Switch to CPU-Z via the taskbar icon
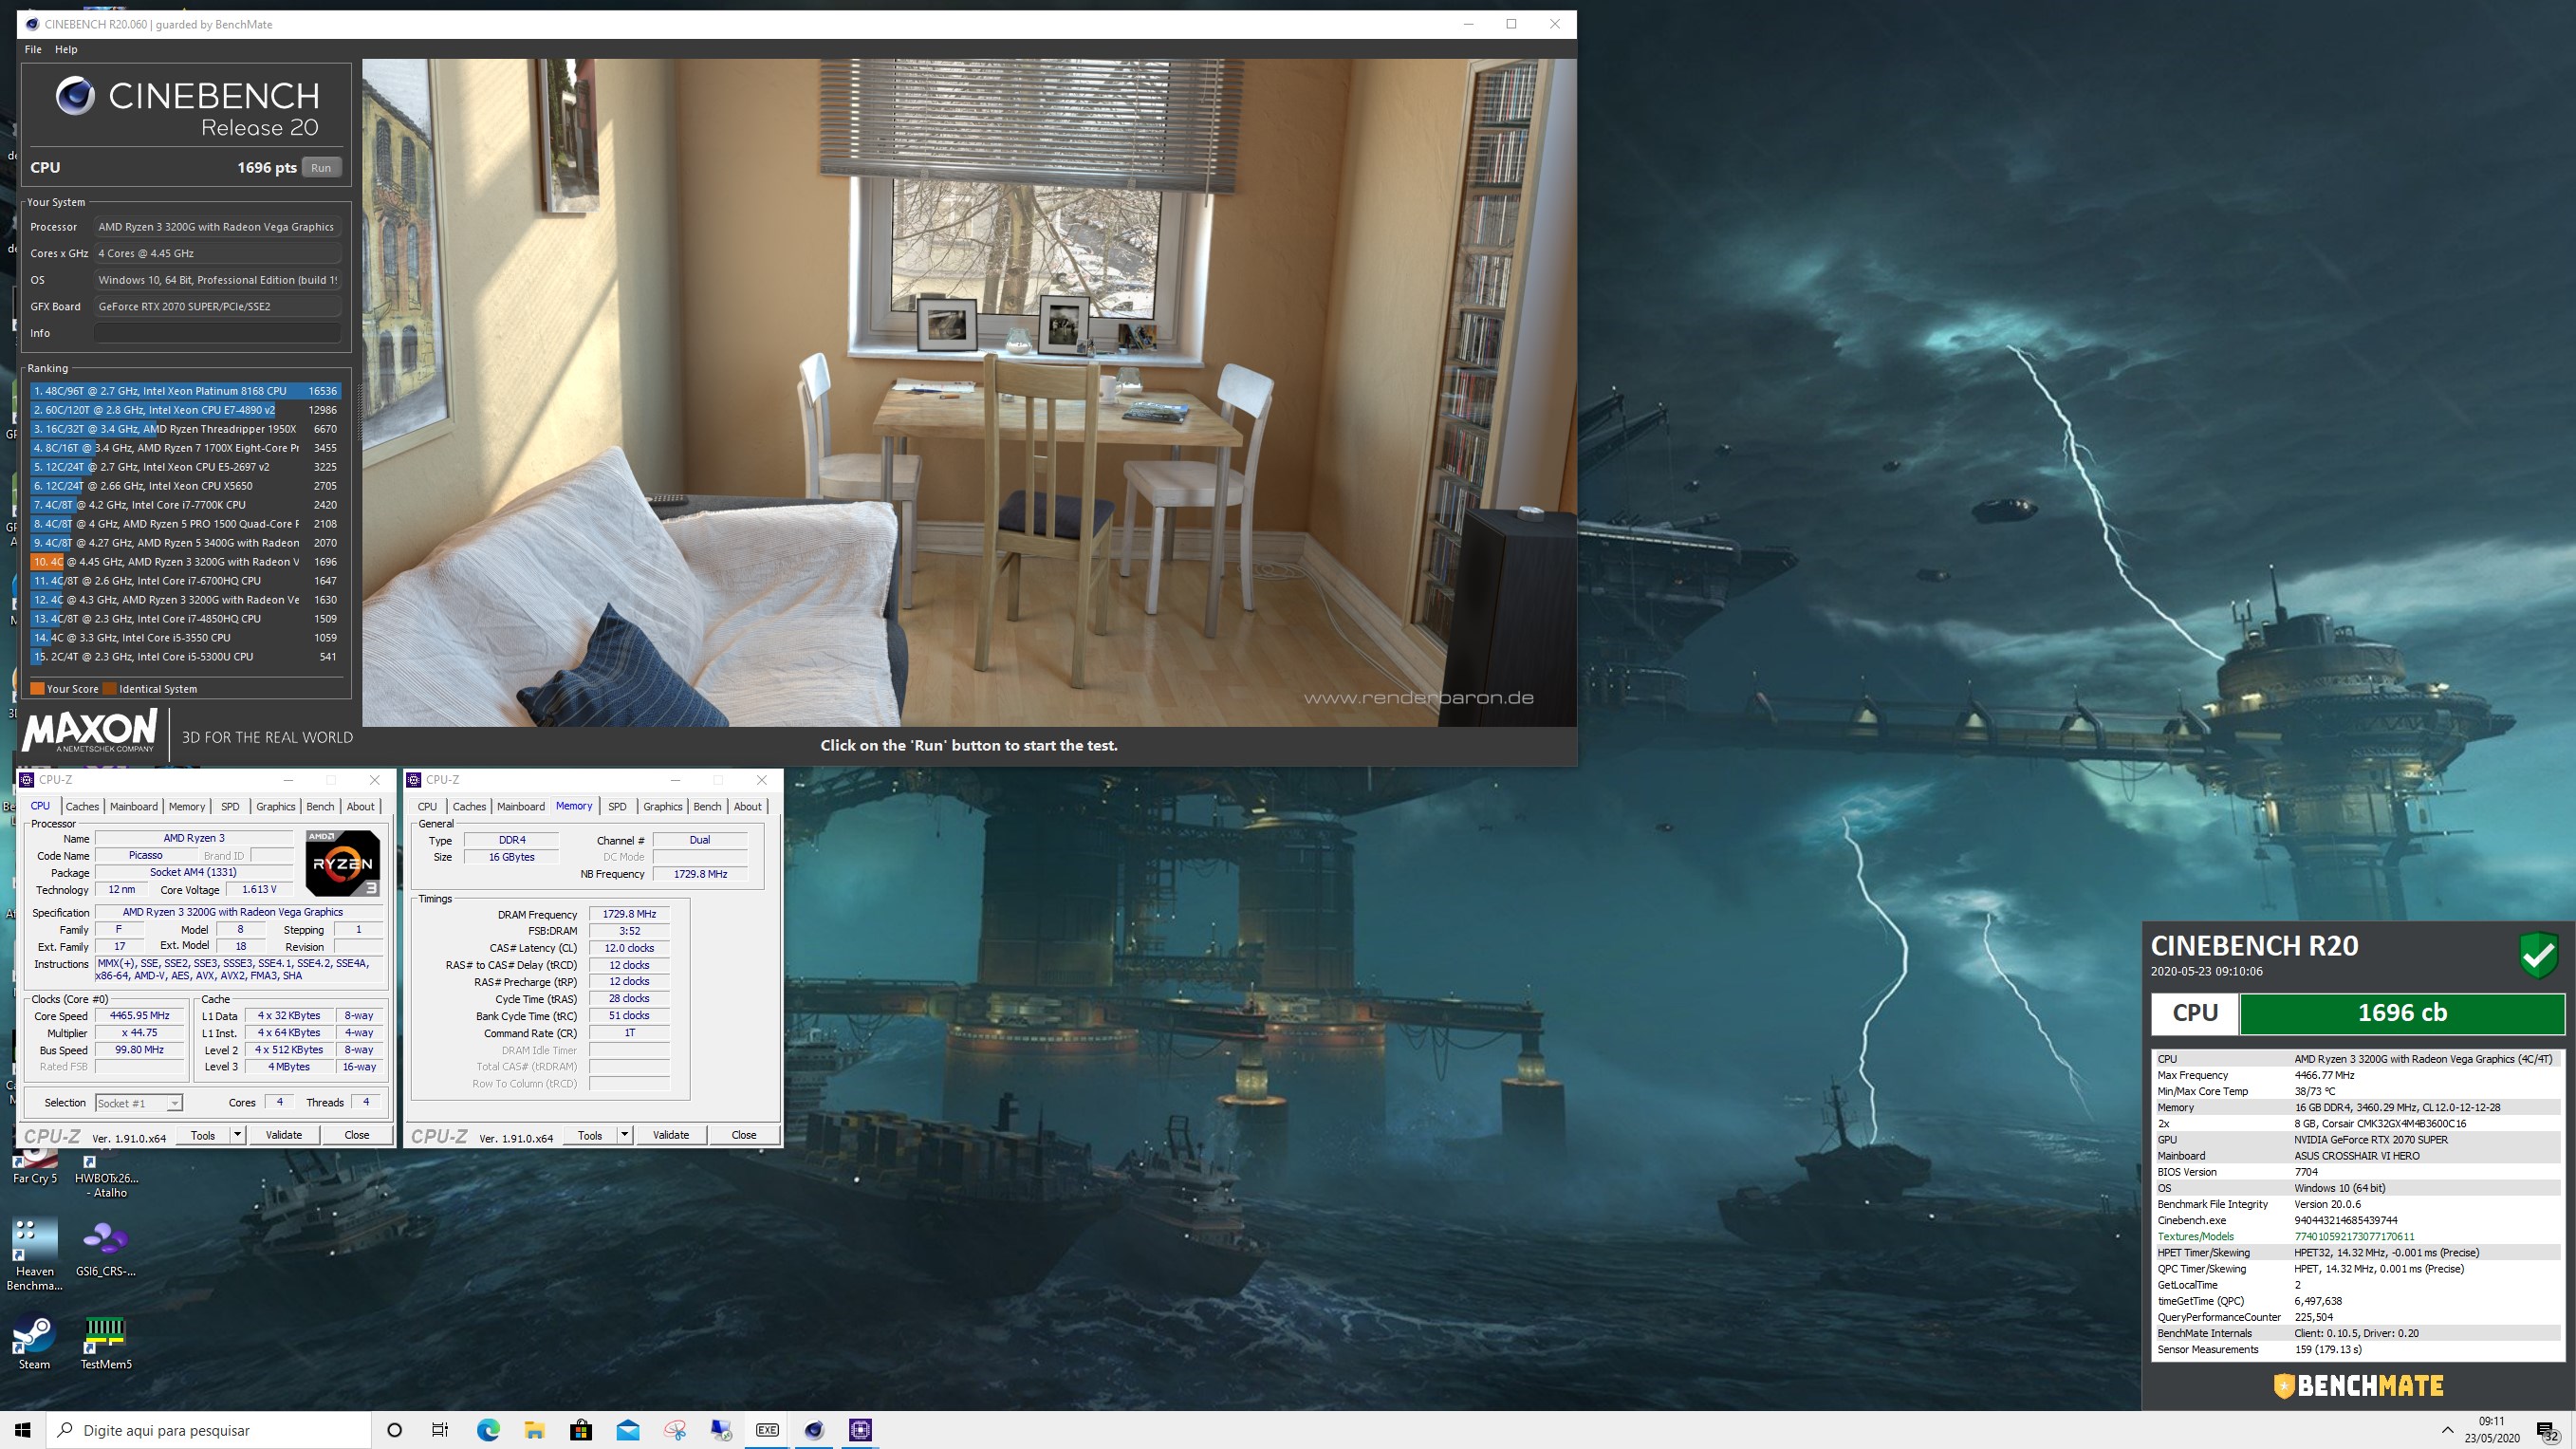 860,1430
